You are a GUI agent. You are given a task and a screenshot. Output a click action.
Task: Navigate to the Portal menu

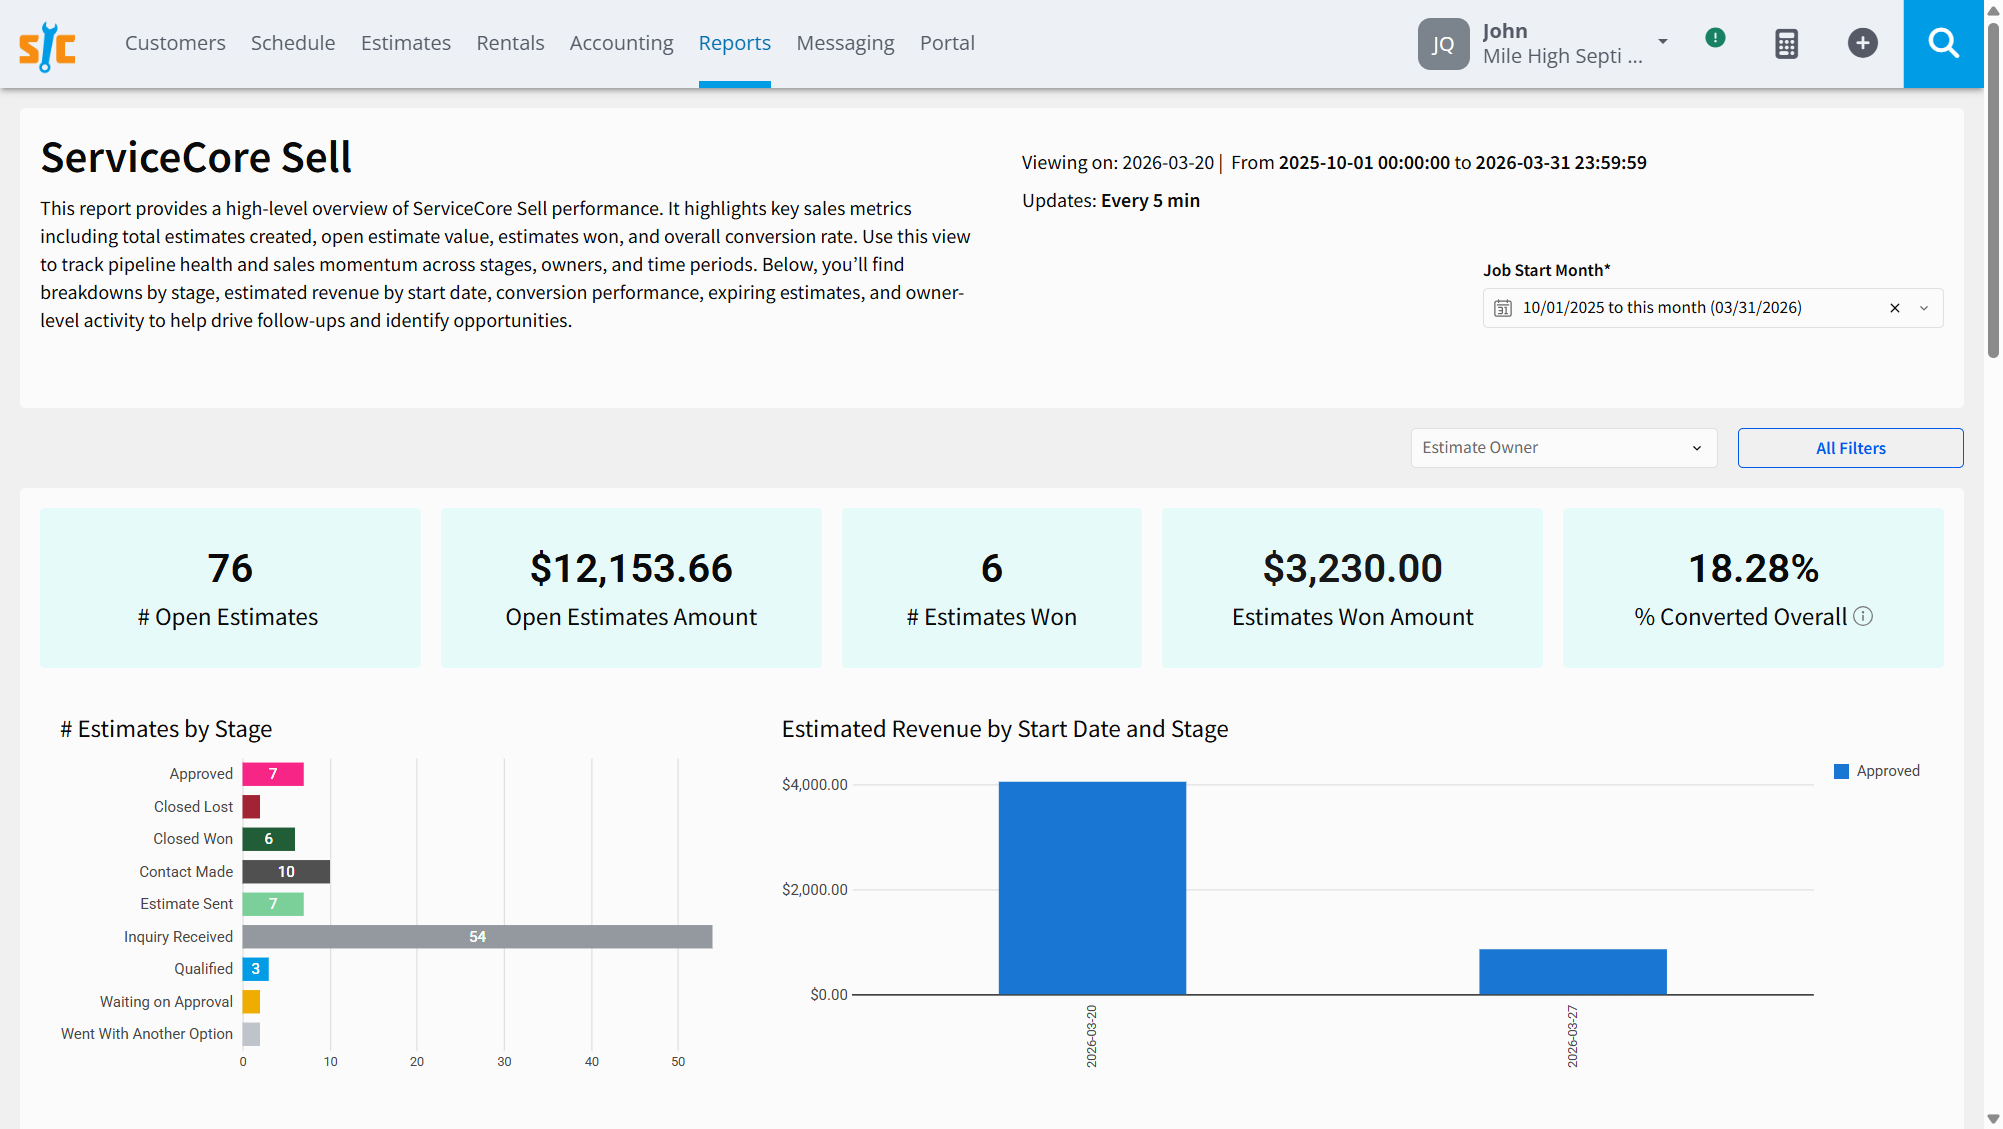(x=947, y=43)
